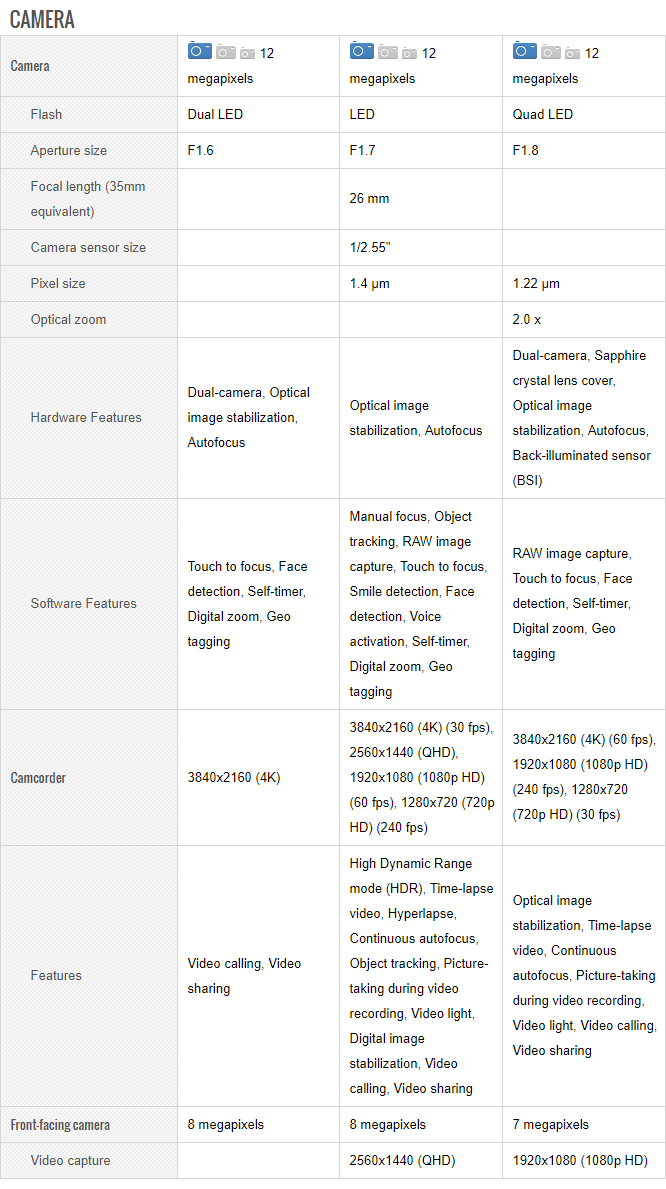666x1189 pixels.
Task: Click the smallest gray camera icon in the F1.7 column
Action: (x=409, y=53)
